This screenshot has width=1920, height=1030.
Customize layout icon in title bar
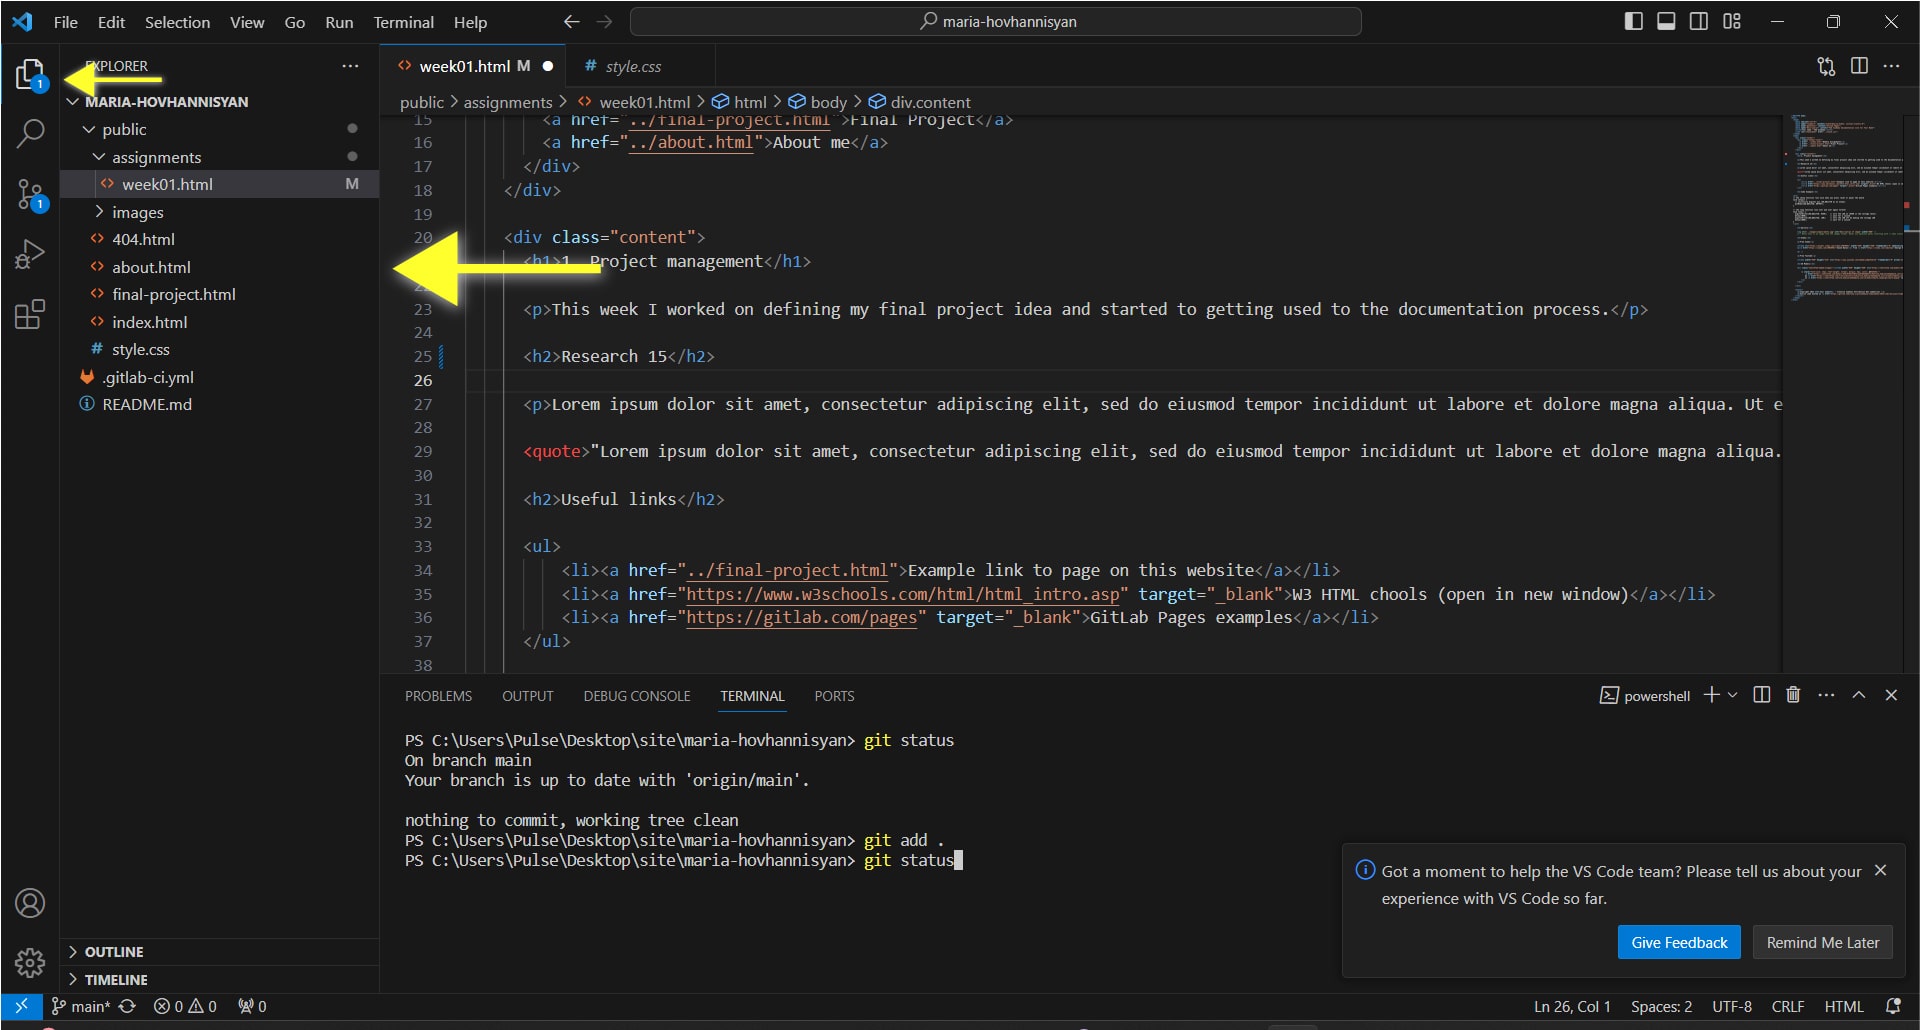(x=1732, y=21)
